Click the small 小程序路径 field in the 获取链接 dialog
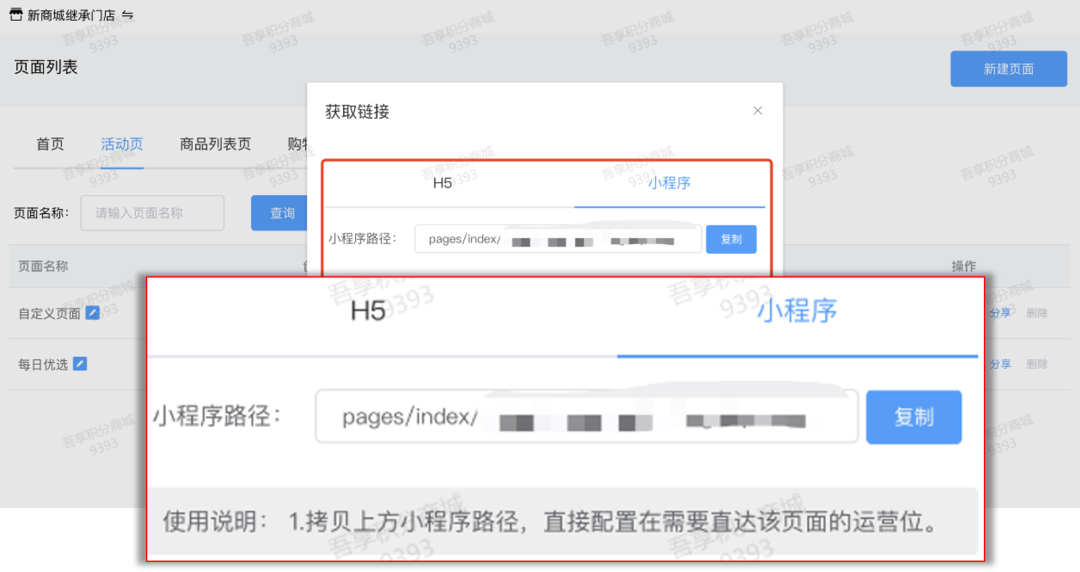The width and height of the screenshot is (1080, 572). 558,239
